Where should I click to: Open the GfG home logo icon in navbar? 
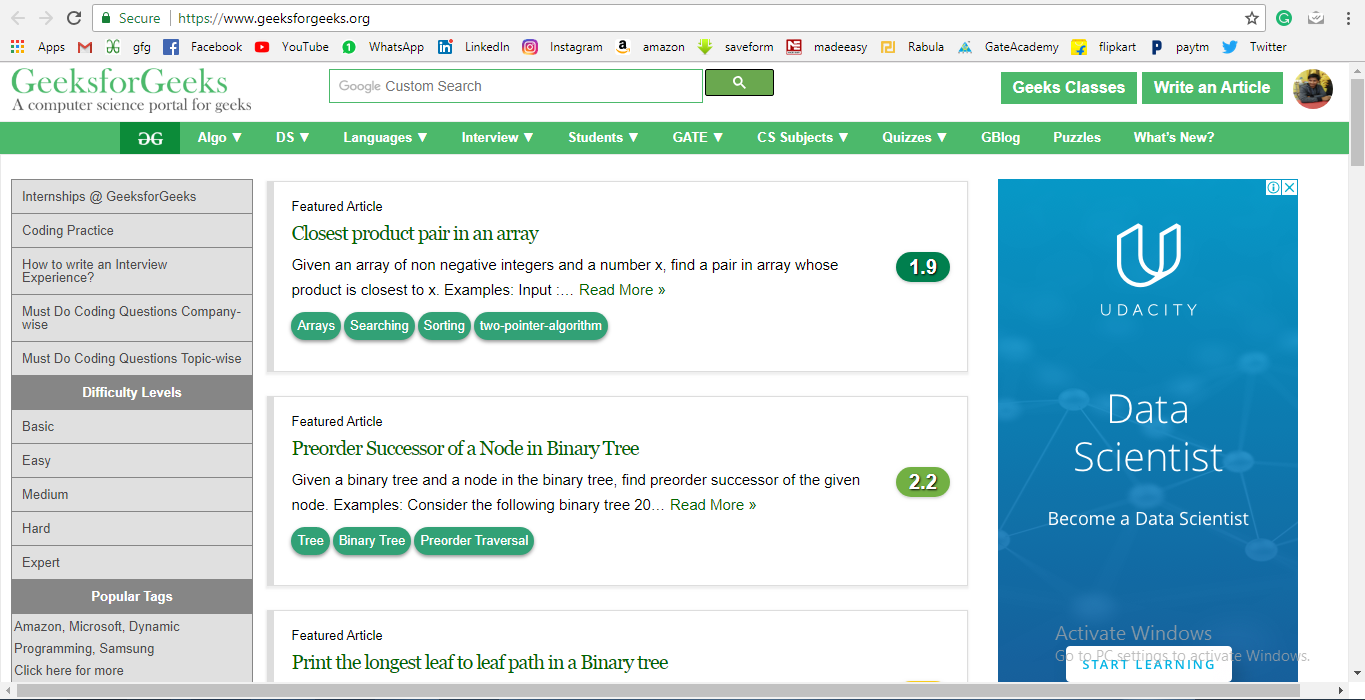point(150,138)
